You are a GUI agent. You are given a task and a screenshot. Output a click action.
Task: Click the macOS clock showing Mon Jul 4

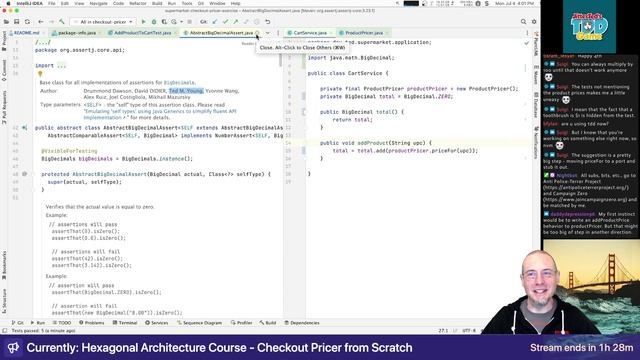pos(514,3)
